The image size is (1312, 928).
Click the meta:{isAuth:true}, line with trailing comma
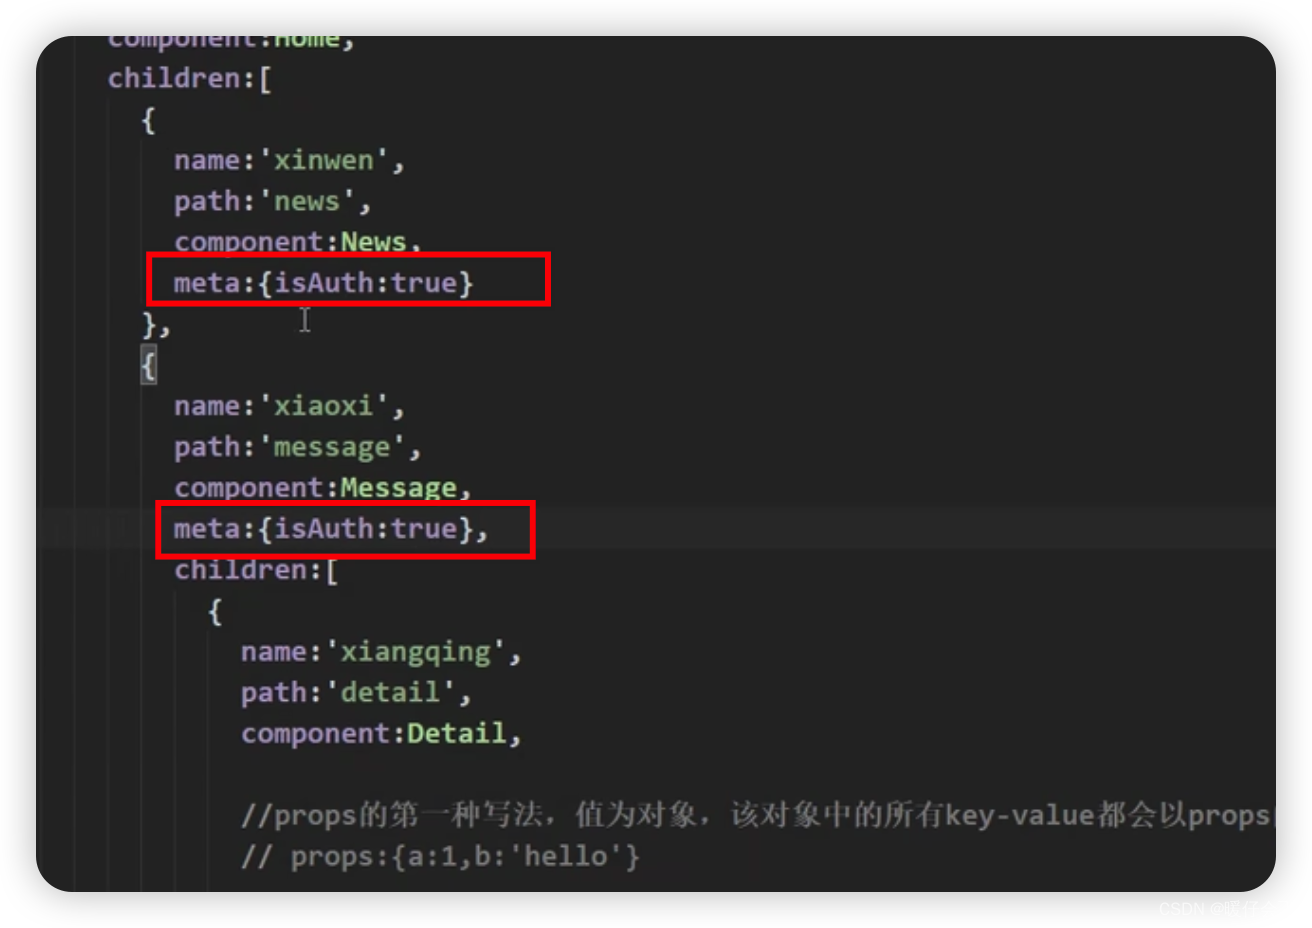click(x=331, y=529)
